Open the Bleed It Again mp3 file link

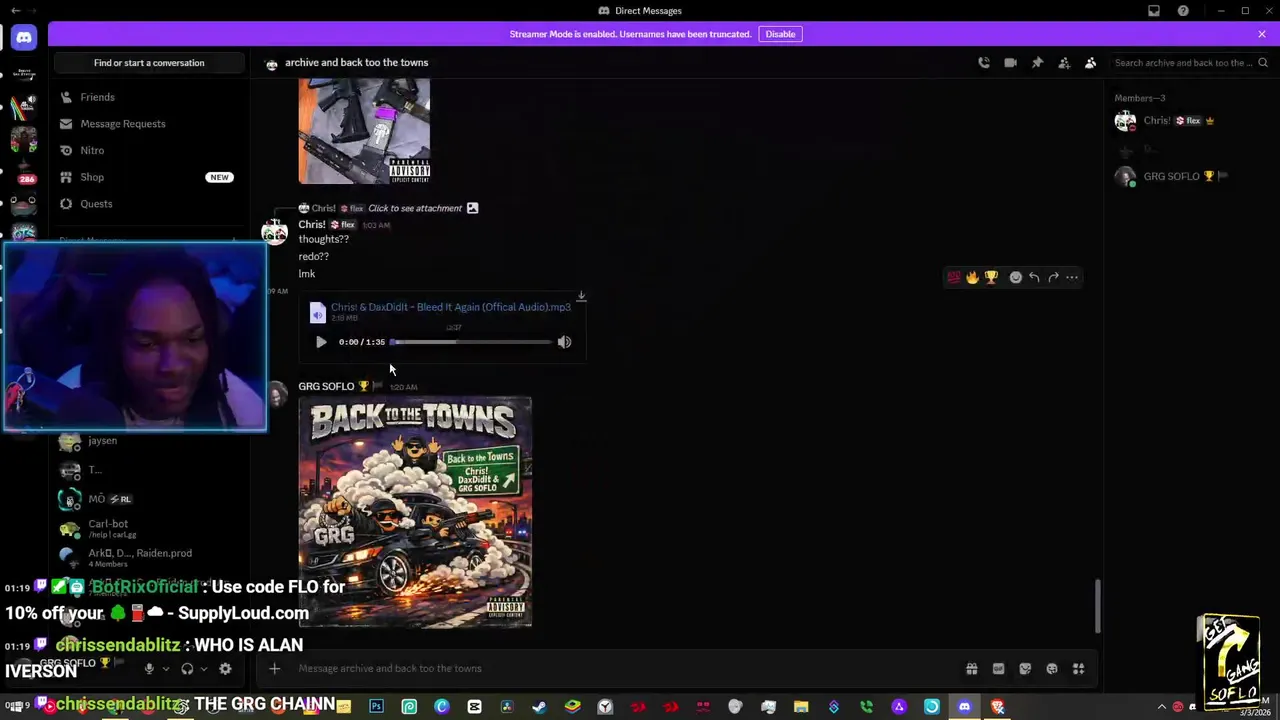(451, 307)
